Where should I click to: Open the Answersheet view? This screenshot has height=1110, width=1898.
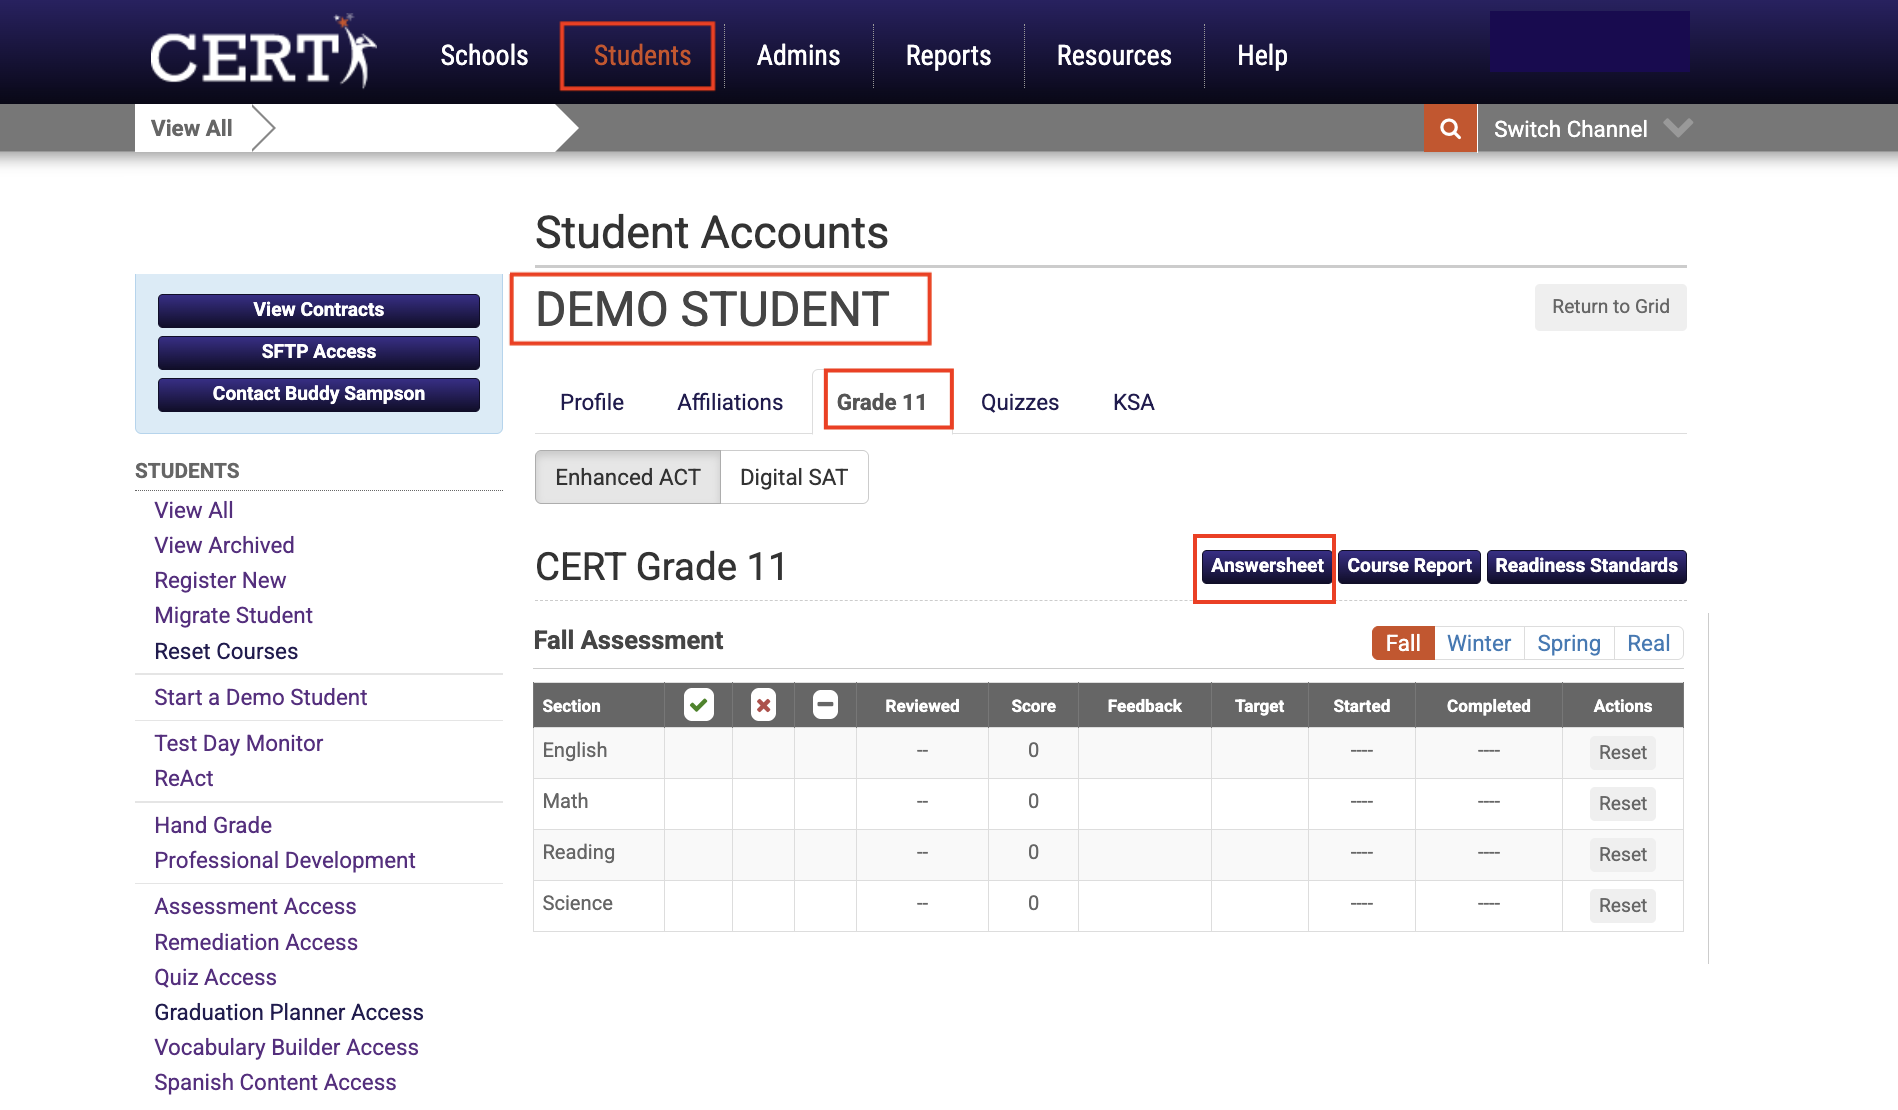click(x=1264, y=566)
